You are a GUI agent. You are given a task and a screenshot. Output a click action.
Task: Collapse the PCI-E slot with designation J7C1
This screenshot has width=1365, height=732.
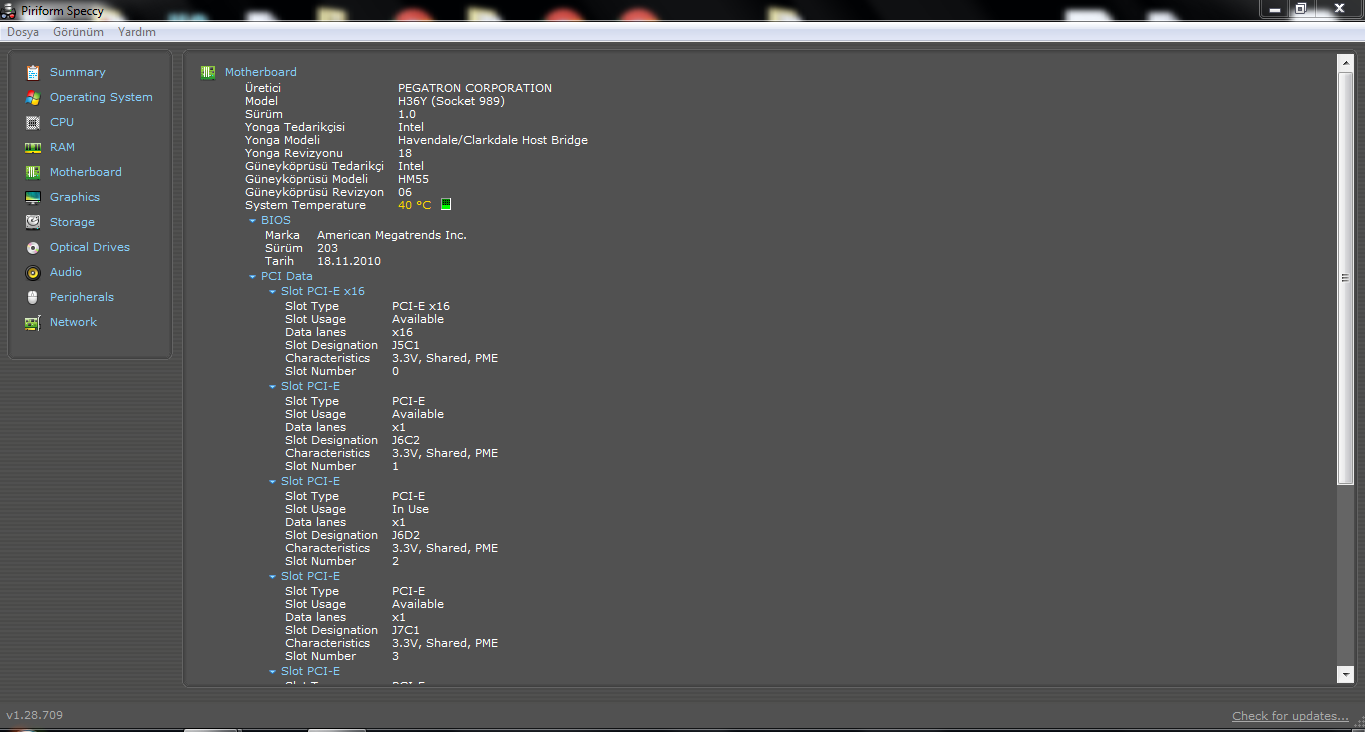[x=272, y=576]
